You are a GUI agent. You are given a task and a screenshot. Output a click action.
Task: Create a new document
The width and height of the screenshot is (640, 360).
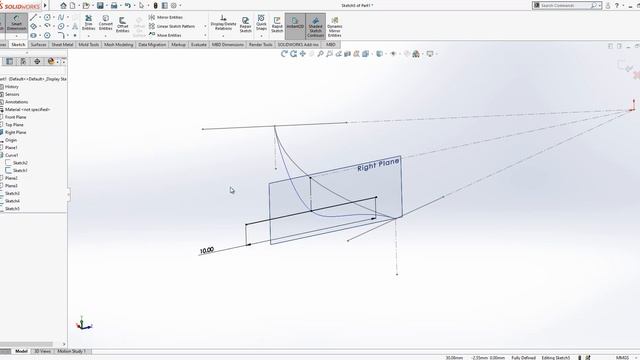coord(73,5)
